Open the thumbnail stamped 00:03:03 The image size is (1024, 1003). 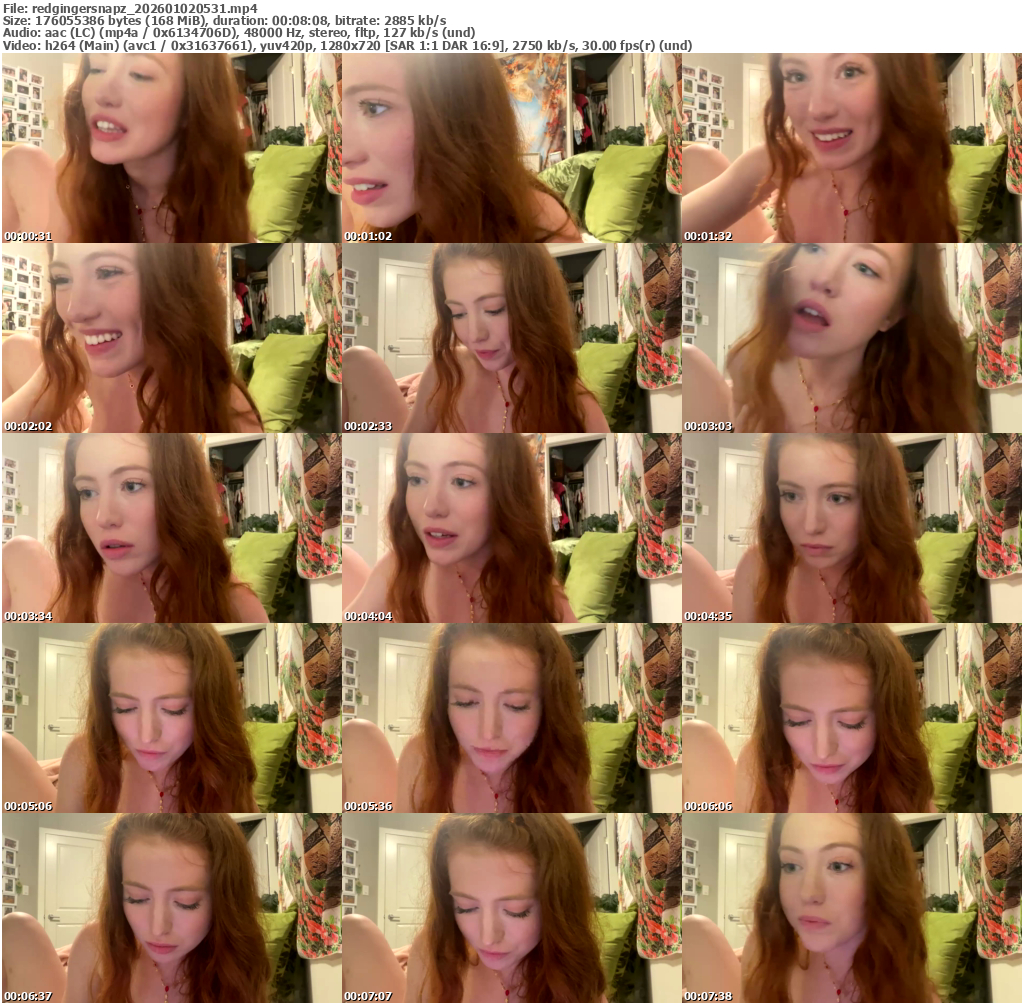852,338
